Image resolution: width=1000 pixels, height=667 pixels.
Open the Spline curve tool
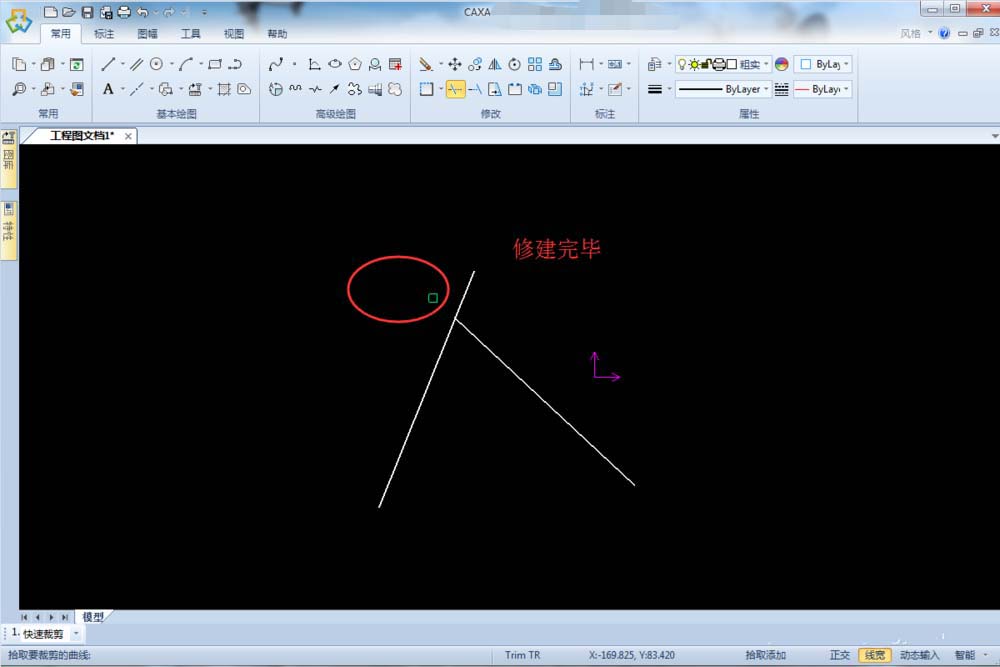tap(278, 63)
